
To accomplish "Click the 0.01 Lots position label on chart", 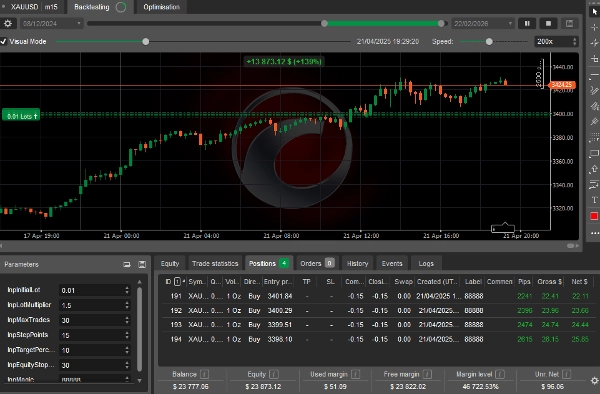I will [21, 116].
